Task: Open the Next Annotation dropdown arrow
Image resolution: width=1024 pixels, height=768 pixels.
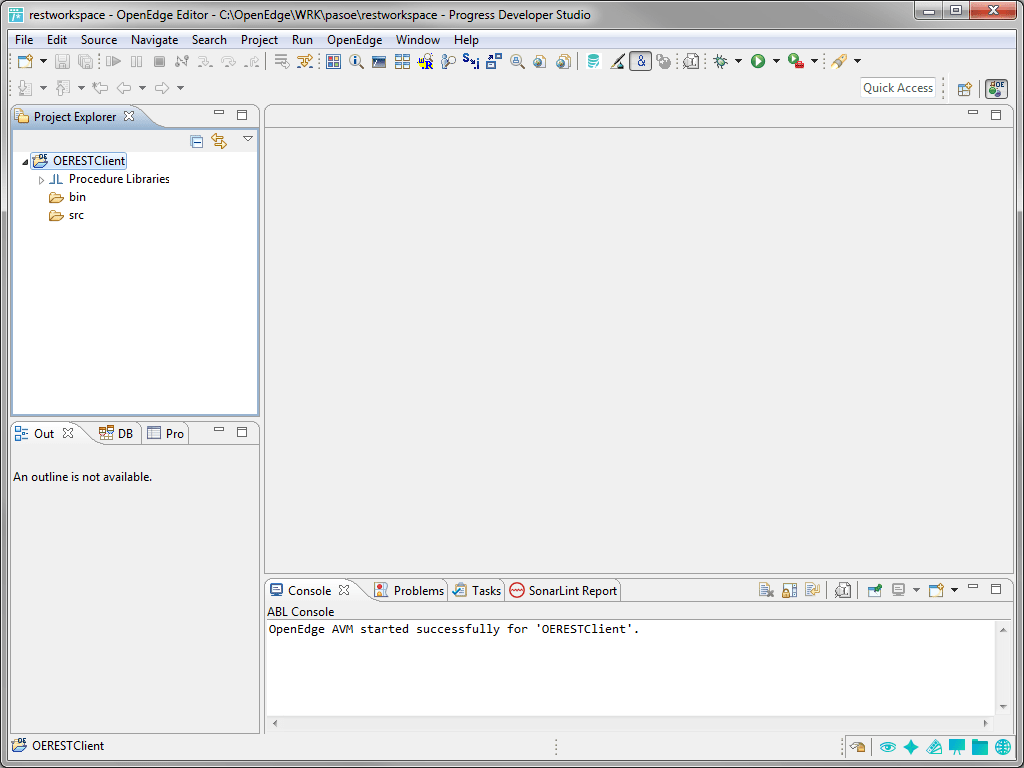Action: tap(43, 88)
